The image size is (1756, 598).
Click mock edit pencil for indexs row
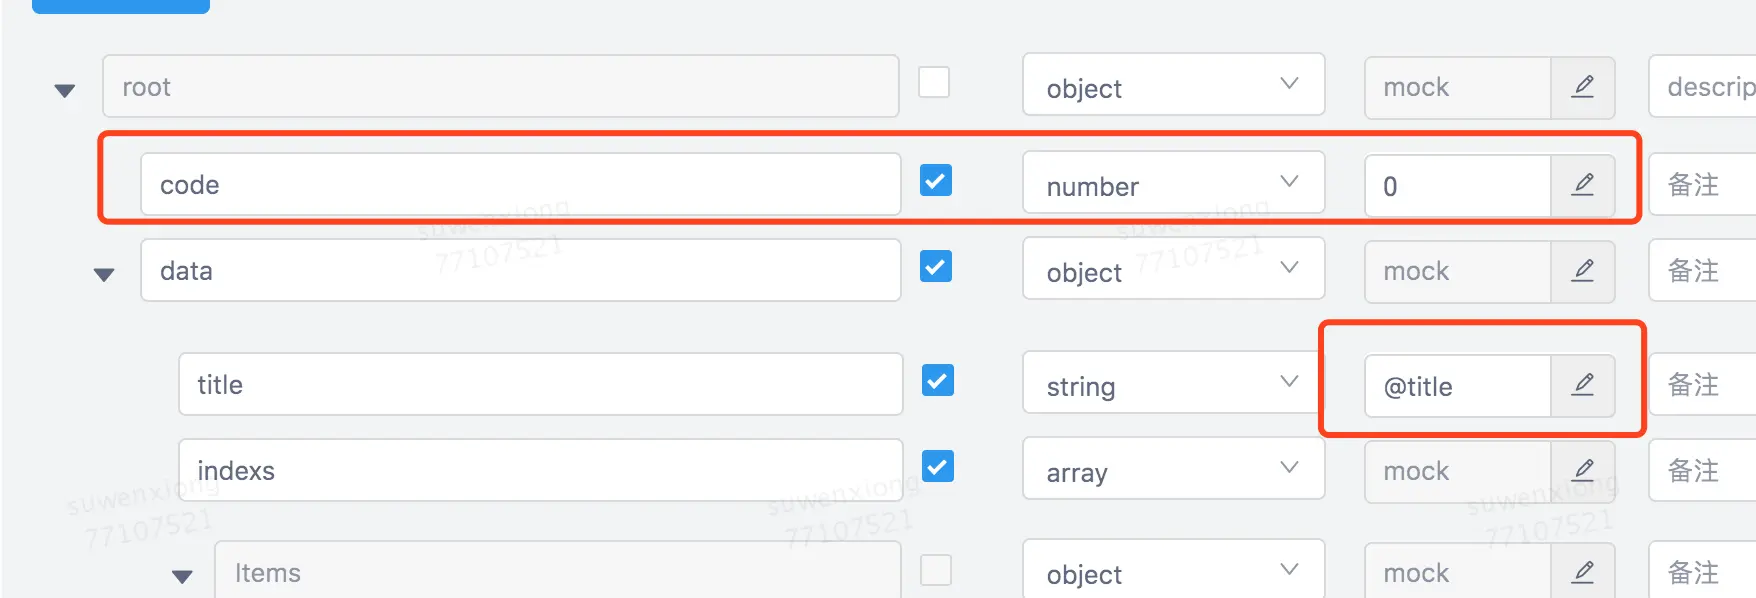(x=1582, y=471)
